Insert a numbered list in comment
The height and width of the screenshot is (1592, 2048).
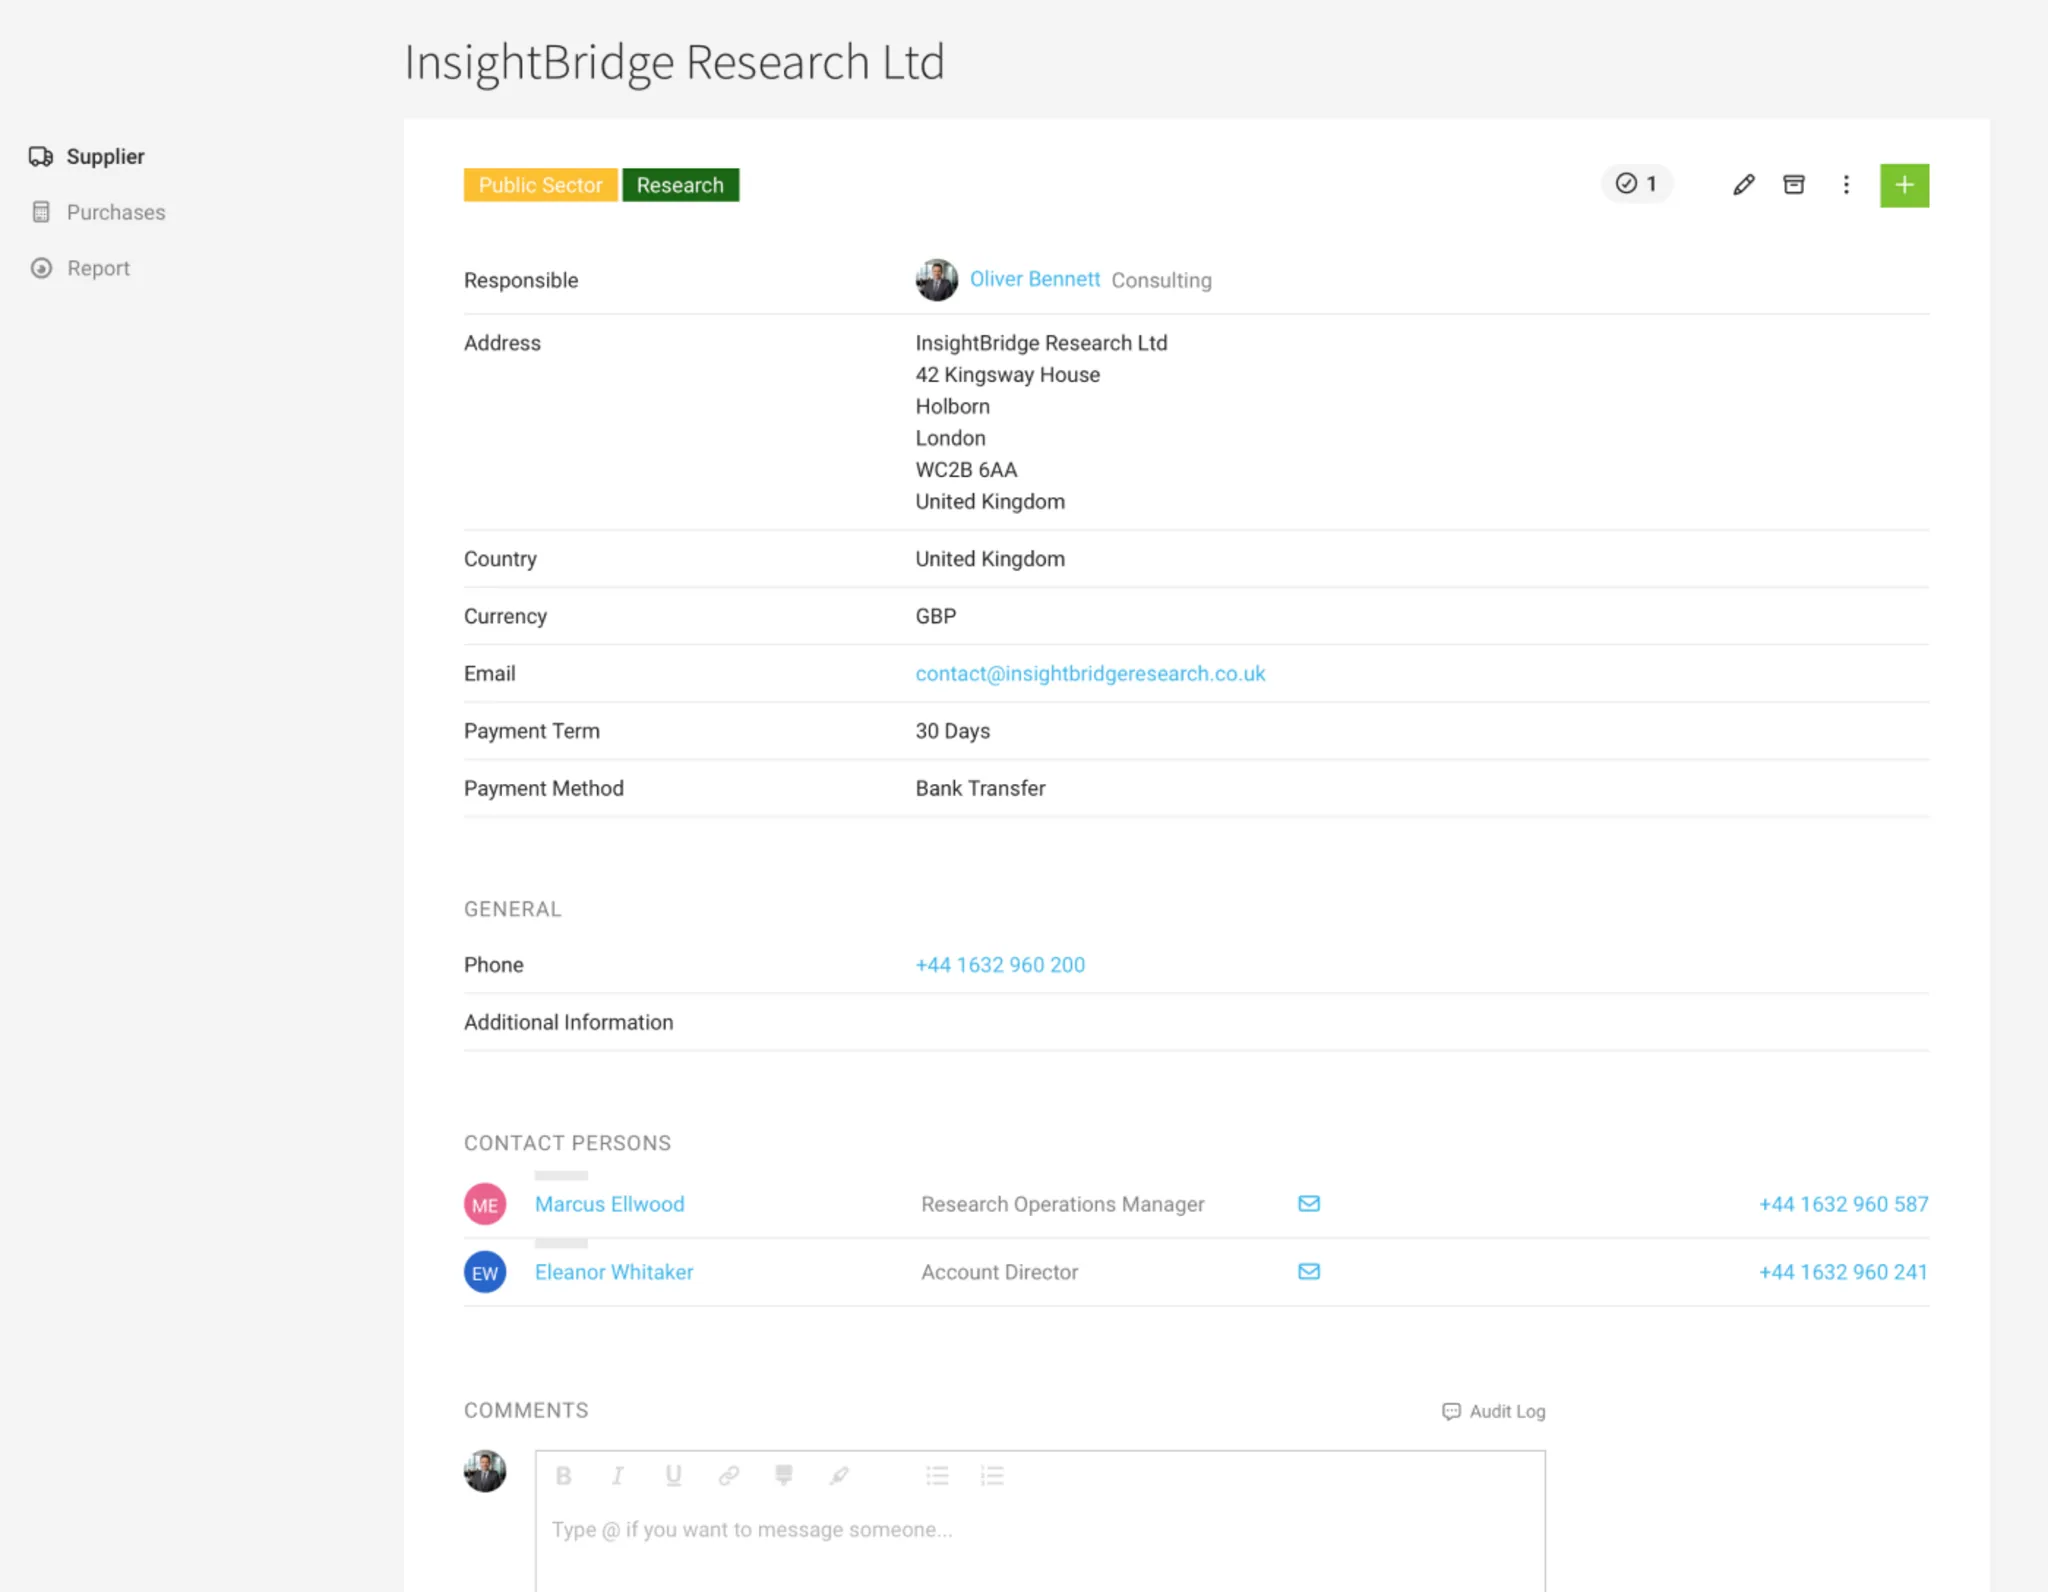(x=992, y=1475)
